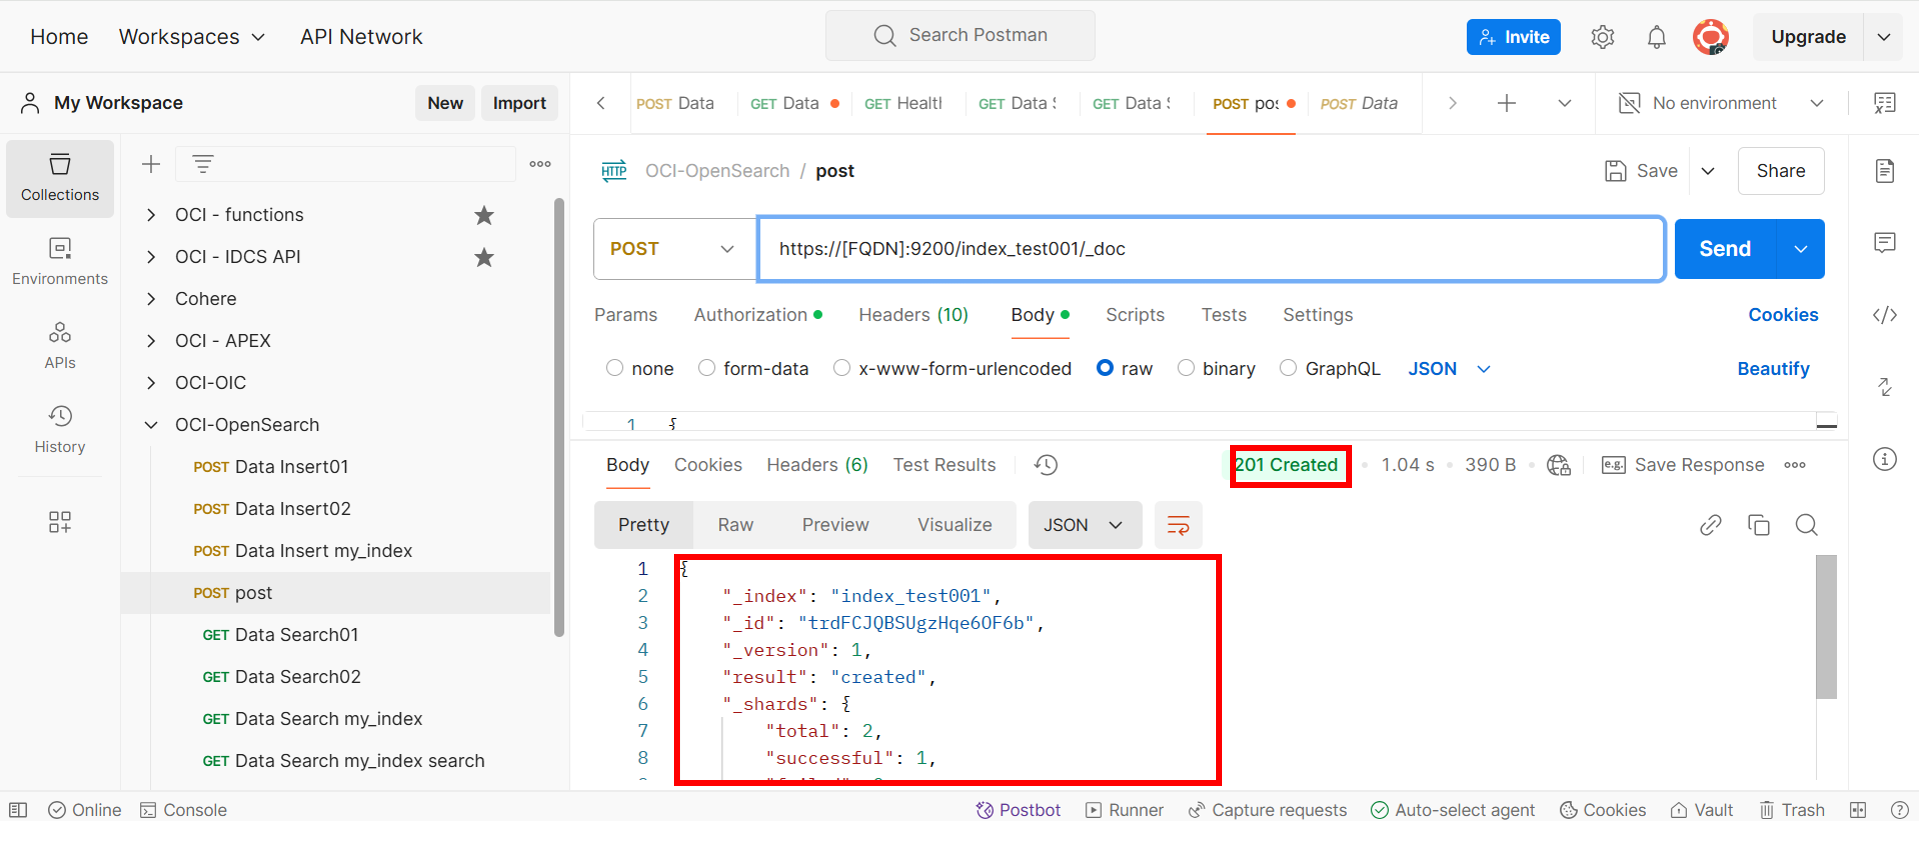Open the comments icon in right sidebar

pos(1885,243)
